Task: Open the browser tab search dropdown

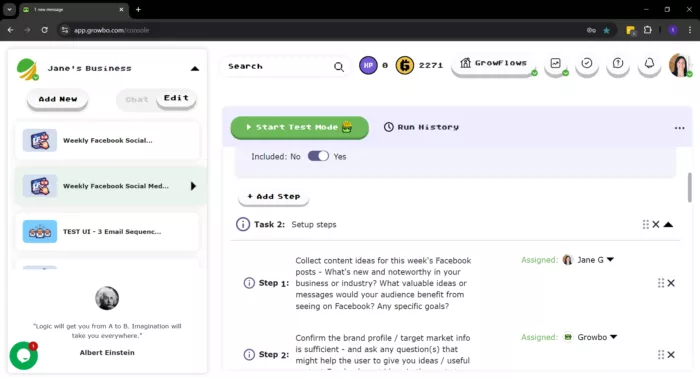Action: 9,9
